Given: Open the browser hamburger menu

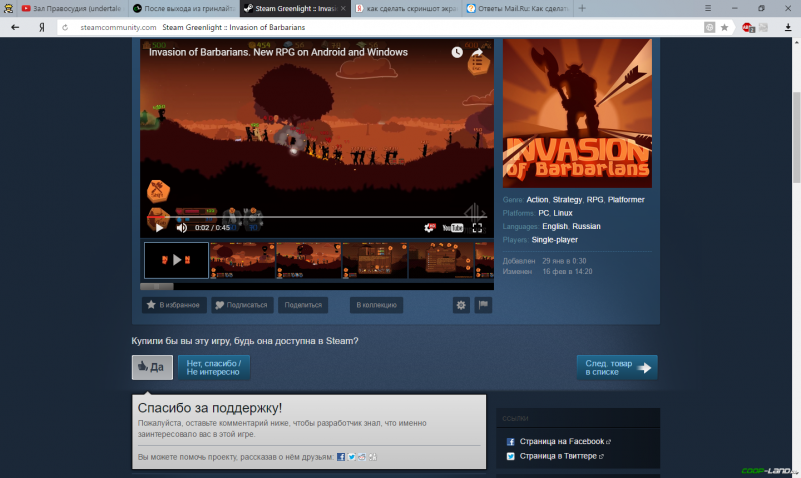Looking at the screenshot, I should [708, 8].
